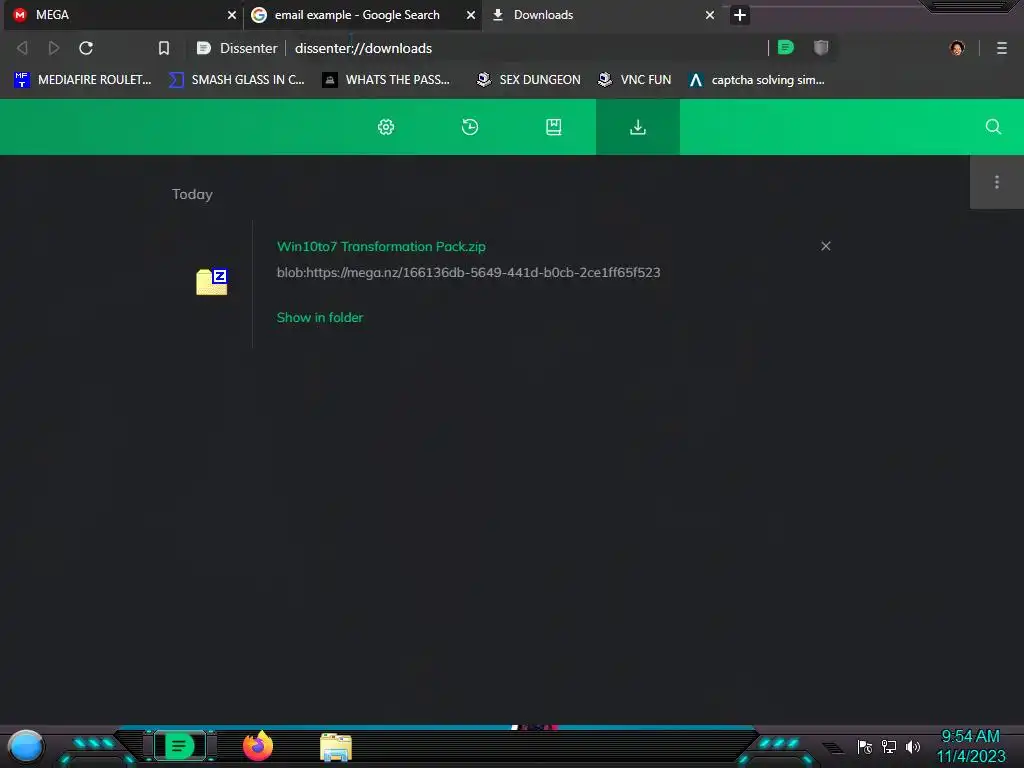This screenshot has width=1024, height=768.
Task: Bookmark this page icon
Action: click(164, 48)
